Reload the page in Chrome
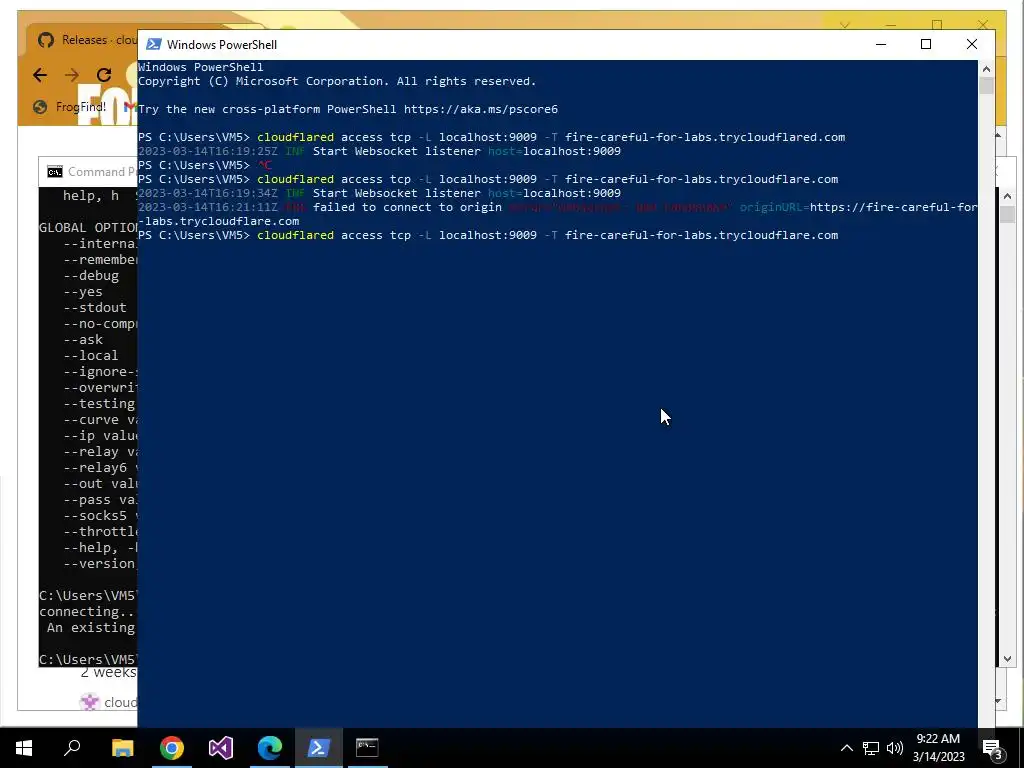This screenshot has width=1024, height=768. click(104, 75)
